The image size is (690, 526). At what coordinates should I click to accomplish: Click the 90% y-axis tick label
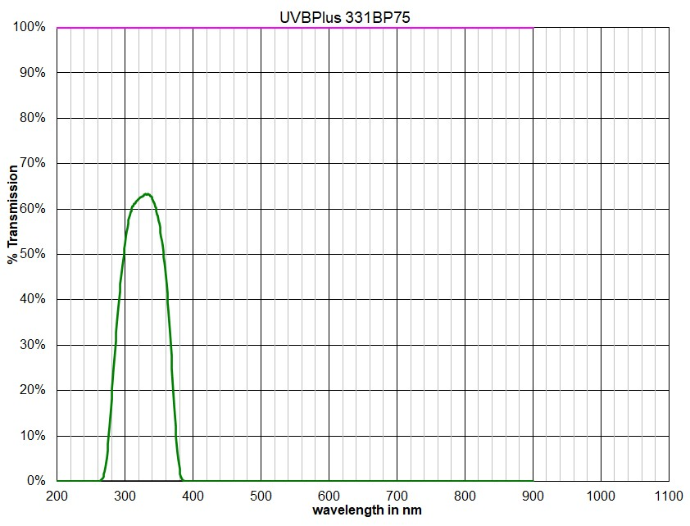(x=32, y=73)
